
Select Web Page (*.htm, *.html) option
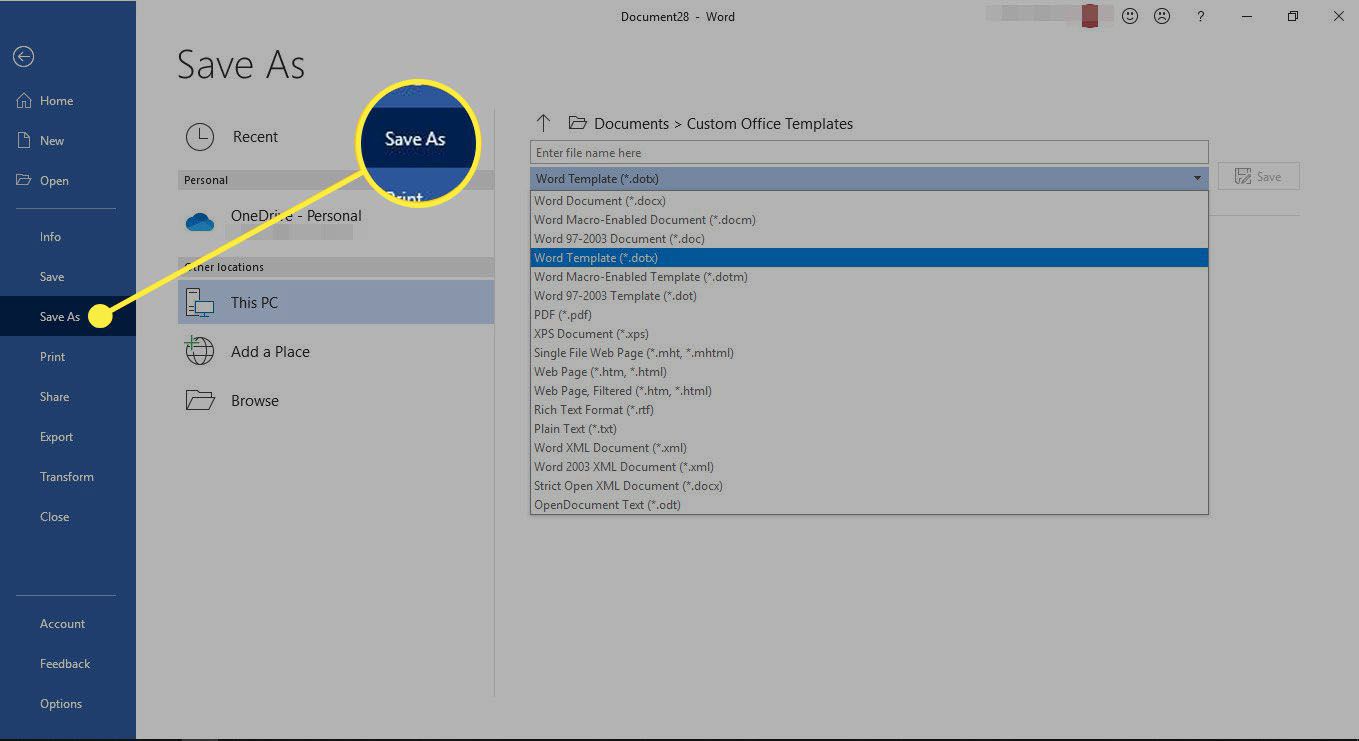pyautogui.click(x=869, y=372)
